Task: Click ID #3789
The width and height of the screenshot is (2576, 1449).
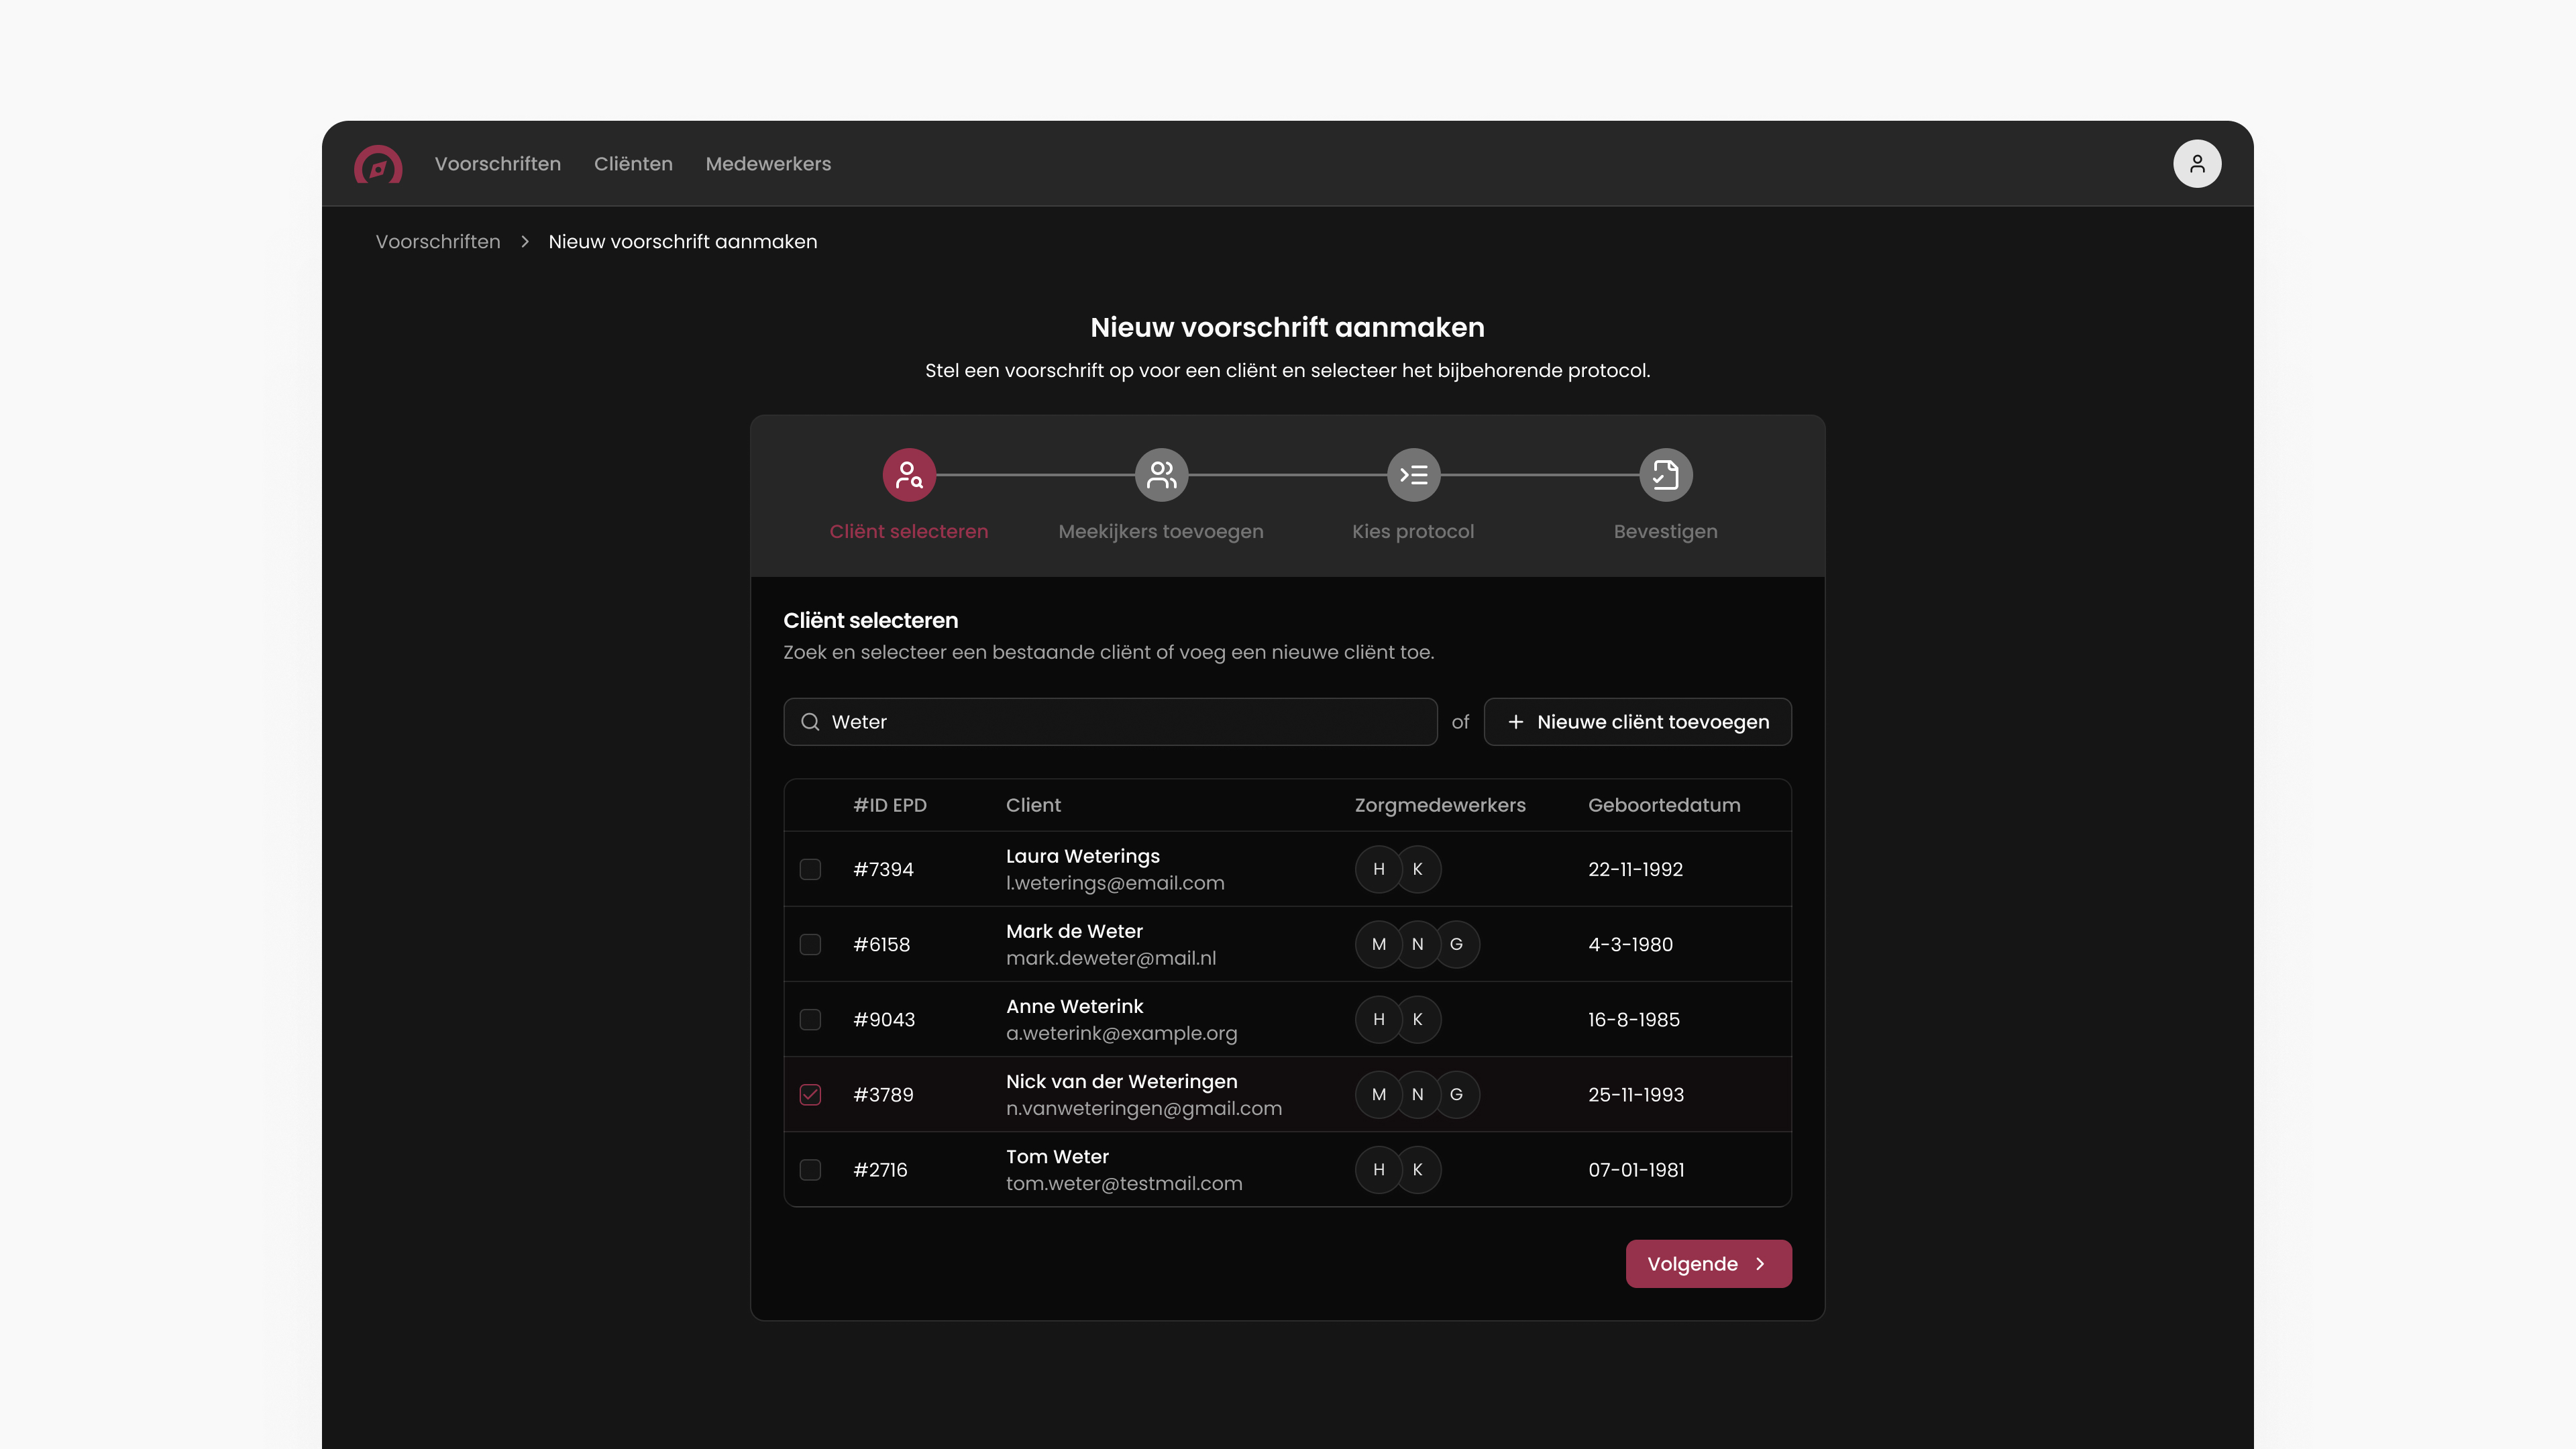Action: [883, 1094]
